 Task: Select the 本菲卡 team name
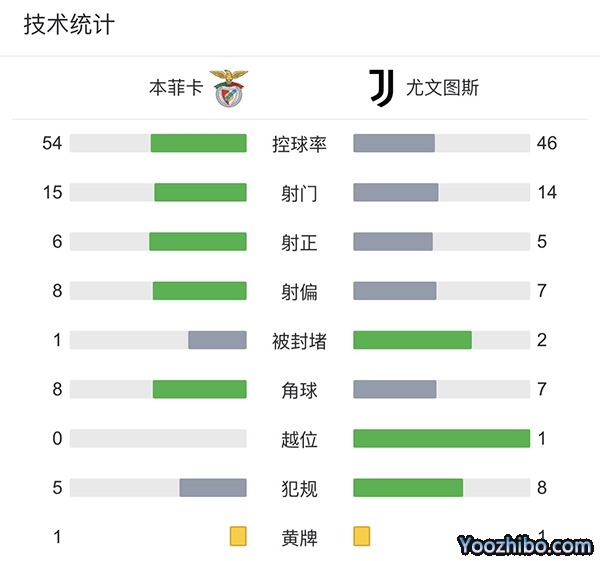point(176,88)
